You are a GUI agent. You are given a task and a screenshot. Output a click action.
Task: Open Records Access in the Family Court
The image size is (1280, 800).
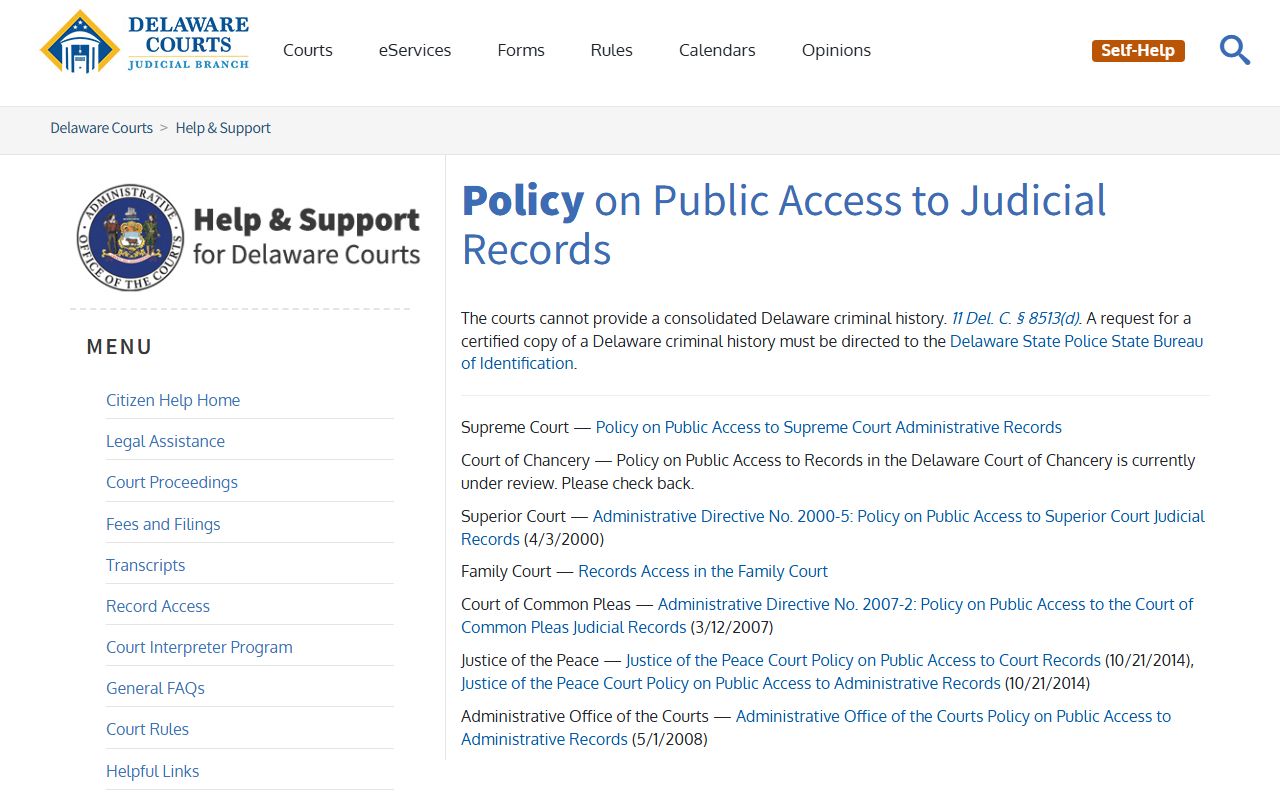coord(703,571)
